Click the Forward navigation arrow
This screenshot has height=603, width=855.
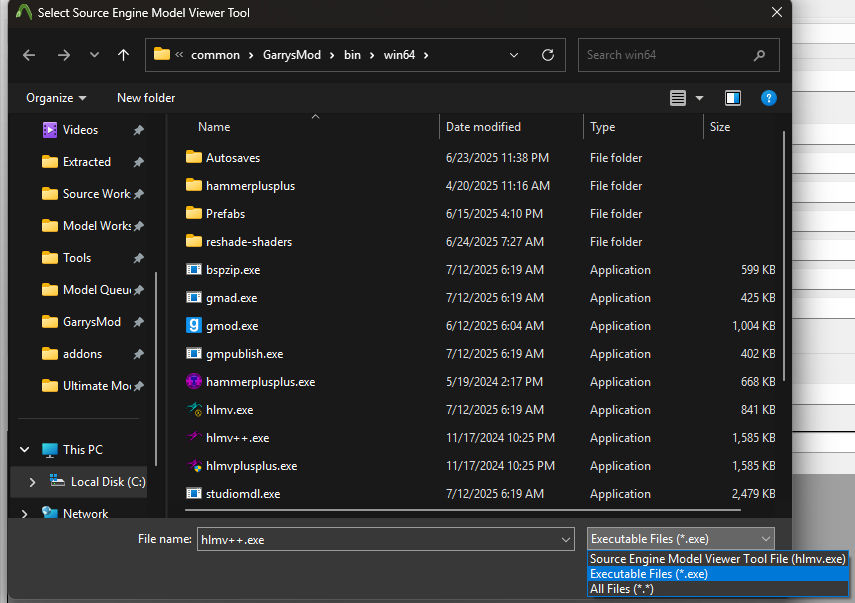[x=64, y=55]
